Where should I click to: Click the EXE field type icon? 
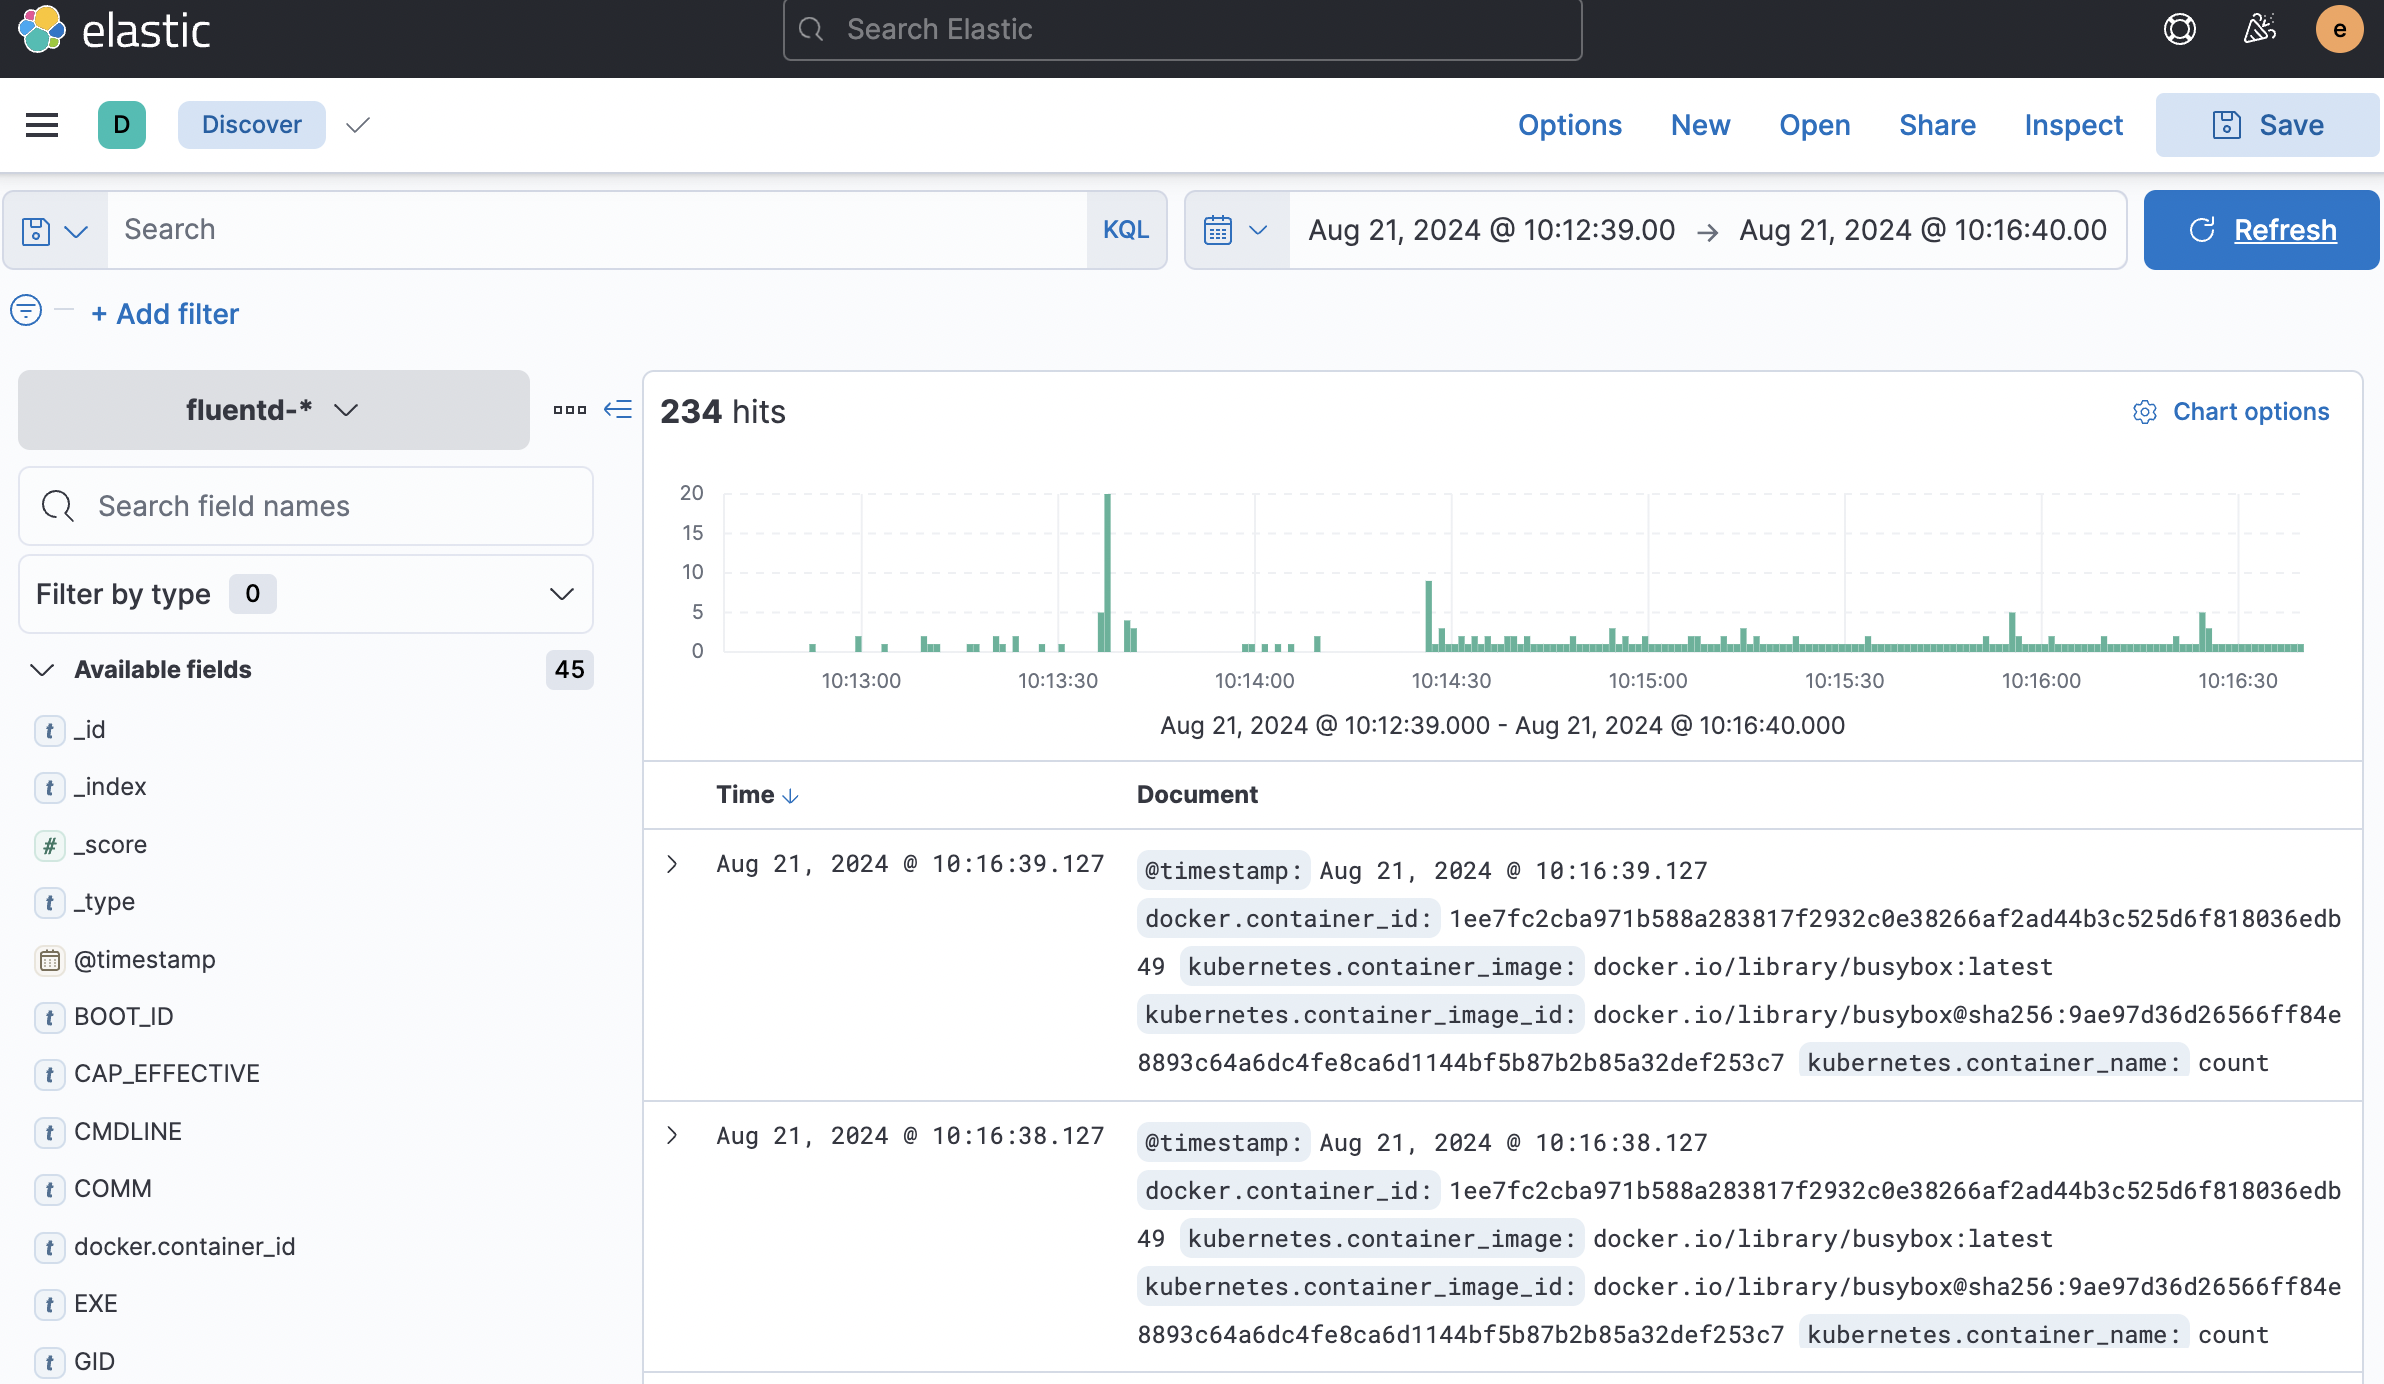(x=50, y=1305)
